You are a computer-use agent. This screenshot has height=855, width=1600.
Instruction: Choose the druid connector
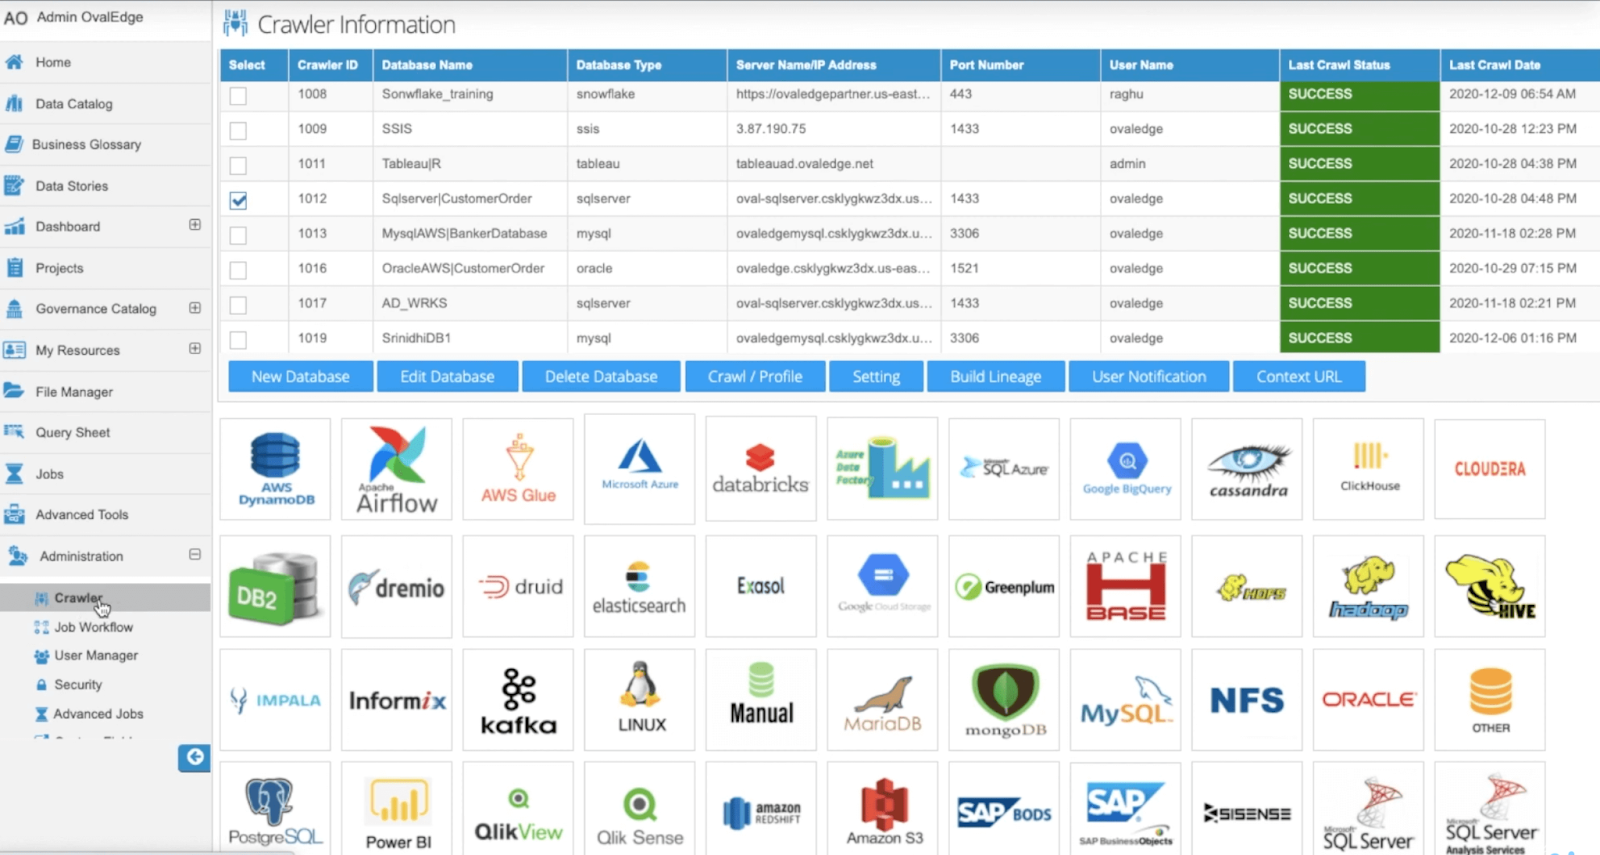518,587
